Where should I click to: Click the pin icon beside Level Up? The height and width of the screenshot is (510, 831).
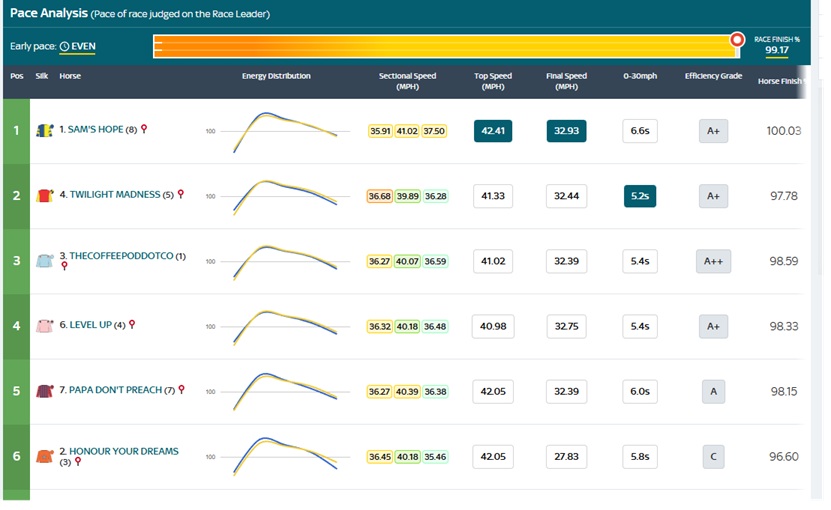[x=132, y=325]
